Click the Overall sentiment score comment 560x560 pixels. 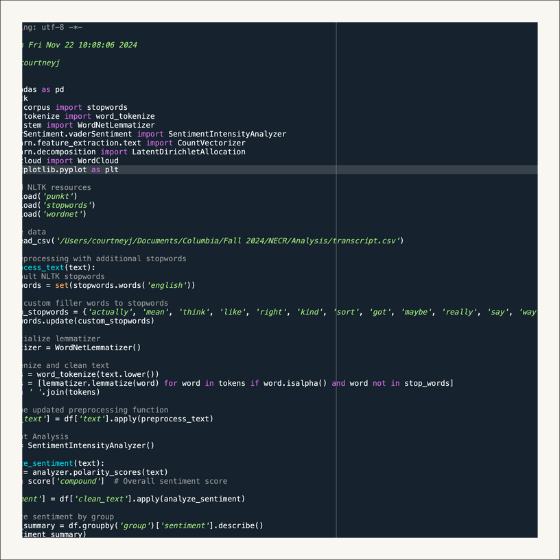point(171,481)
